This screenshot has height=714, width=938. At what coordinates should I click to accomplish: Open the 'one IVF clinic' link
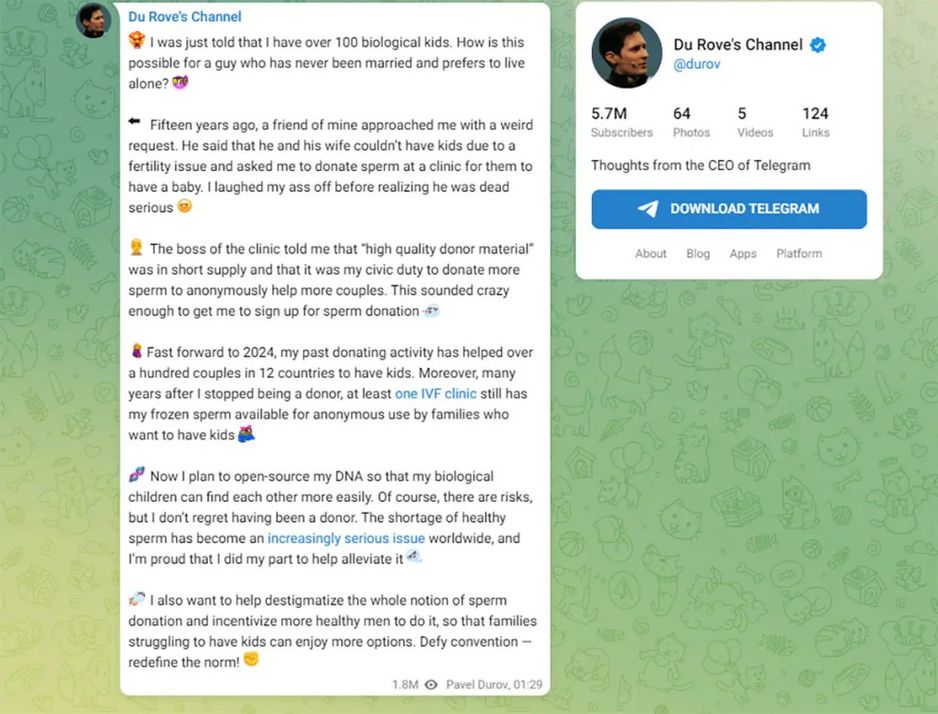pos(435,394)
